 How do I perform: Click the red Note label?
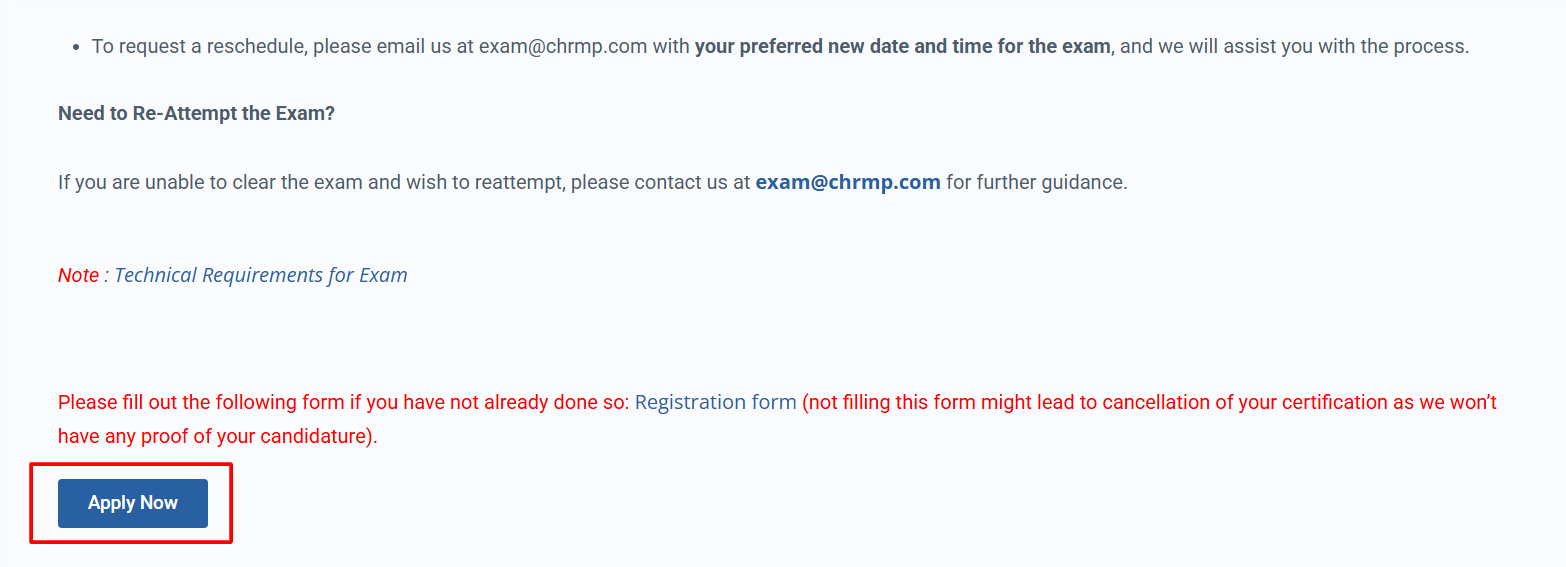(78, 275)
